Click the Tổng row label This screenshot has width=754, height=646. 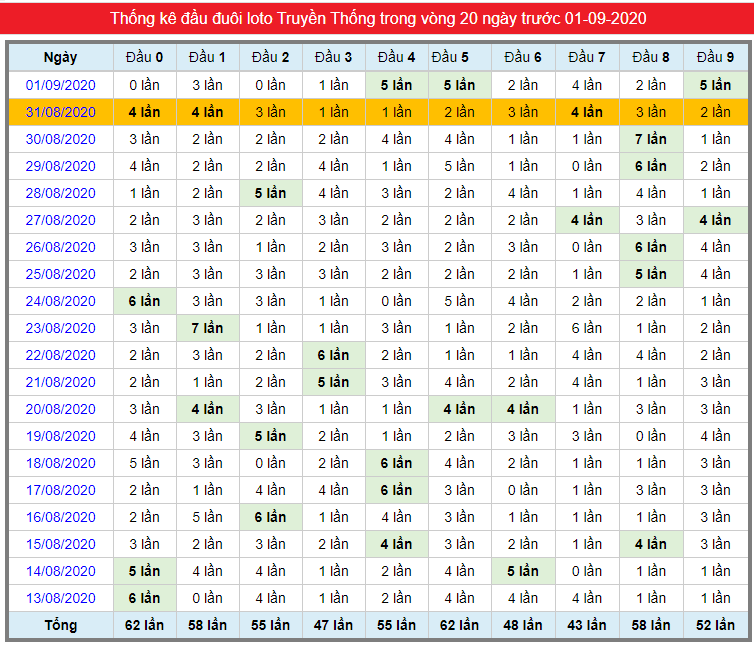pos(61,625)
